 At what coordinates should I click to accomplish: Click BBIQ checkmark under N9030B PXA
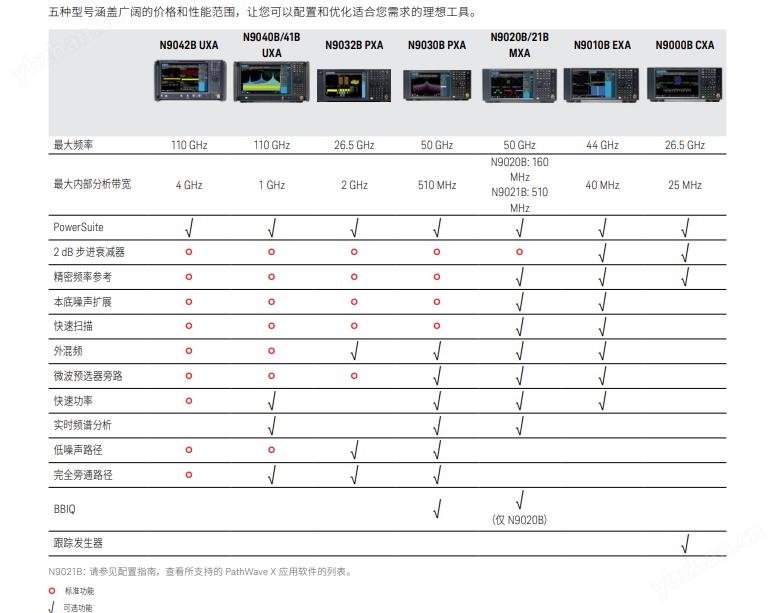tap(437, 508)
